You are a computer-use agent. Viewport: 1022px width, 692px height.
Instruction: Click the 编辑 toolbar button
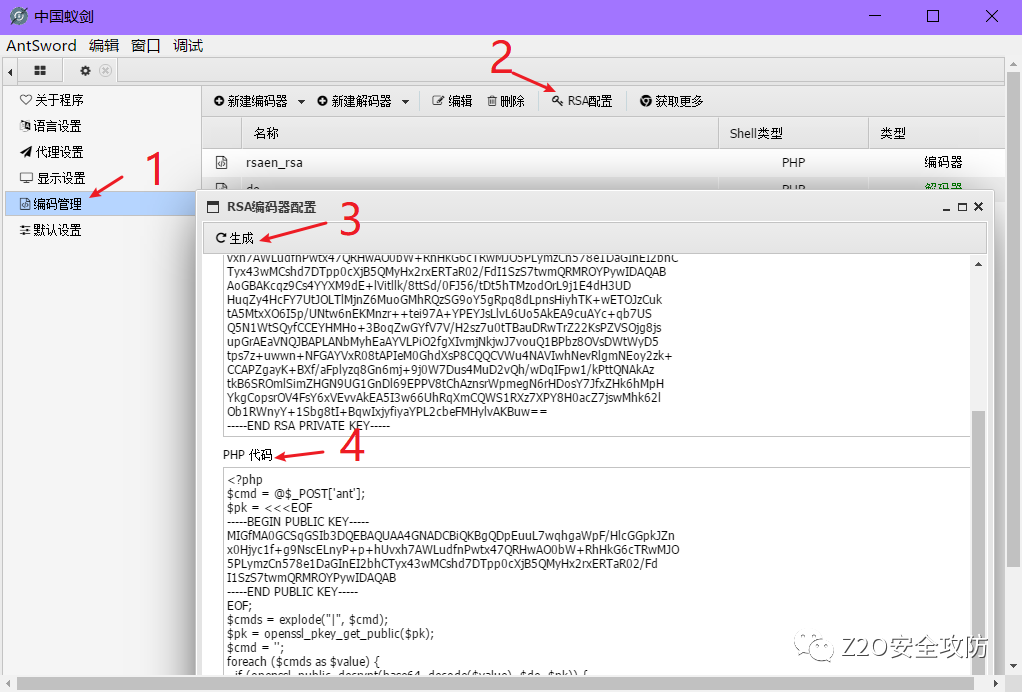[452, 101]
